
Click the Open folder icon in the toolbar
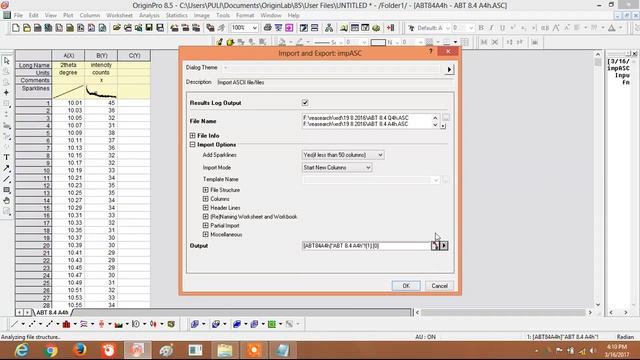click(117, 28)
